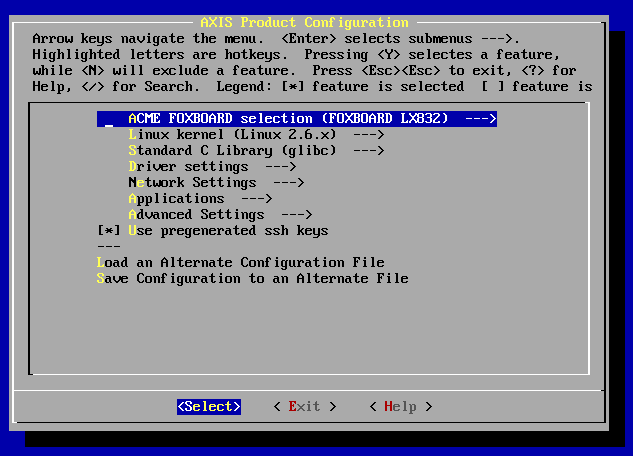The width and height of the screenshot is (633, 456).
Task: Click the AXIS Product Configuration title
Action: point(305,22)
